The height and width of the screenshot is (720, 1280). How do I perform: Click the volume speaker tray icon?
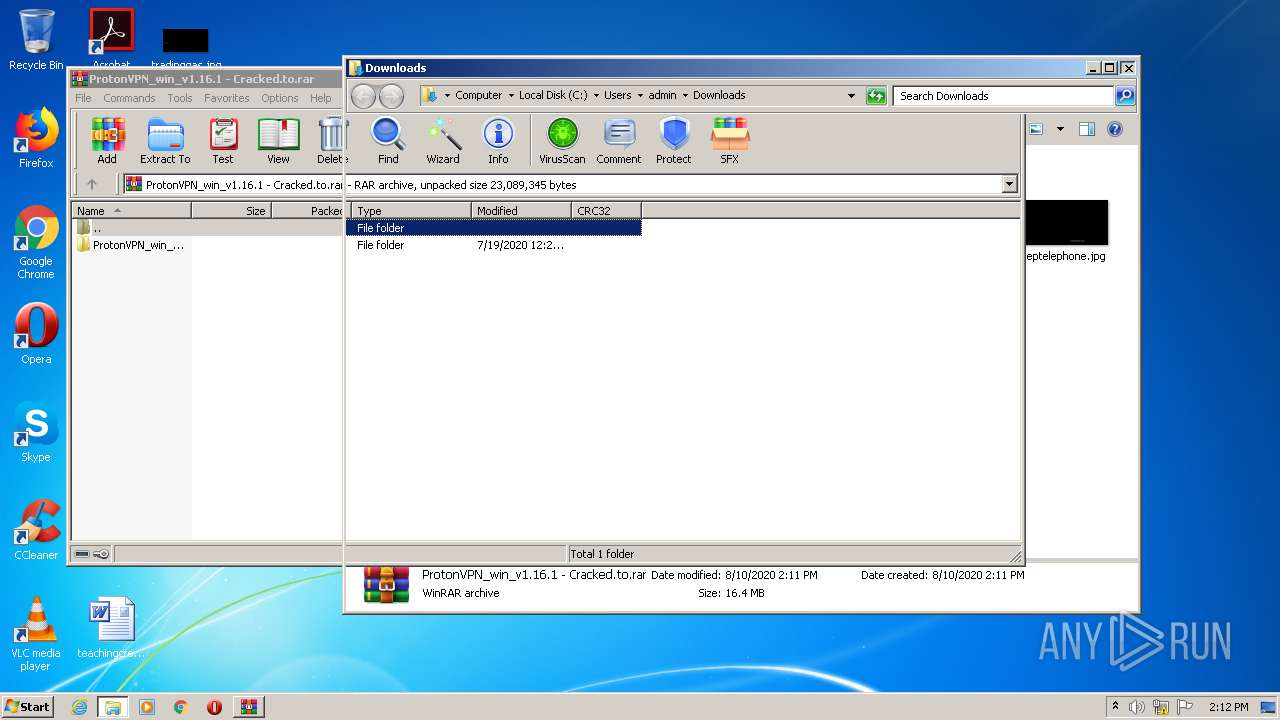coord(1137,707)
